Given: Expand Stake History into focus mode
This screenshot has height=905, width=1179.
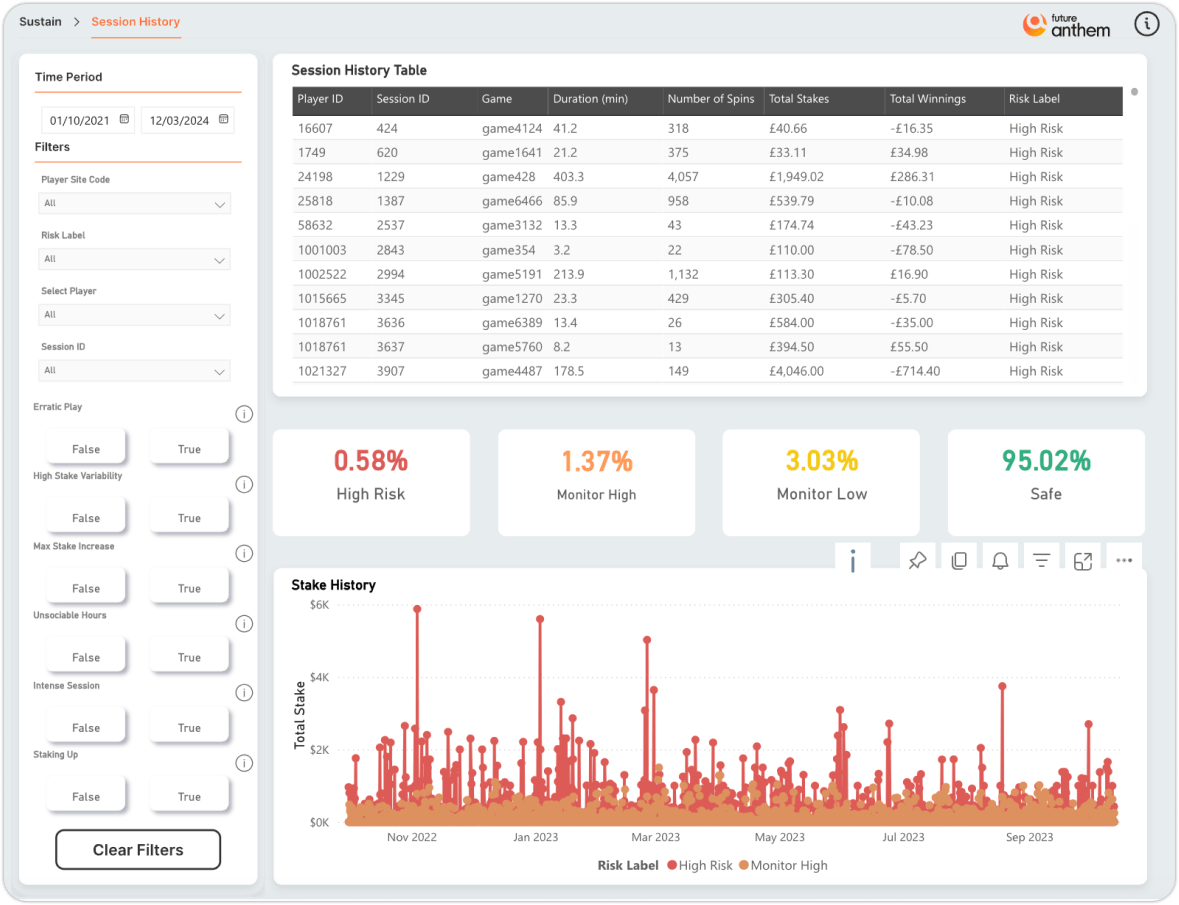Looking at the screenshot, I should coord(1083,561).
